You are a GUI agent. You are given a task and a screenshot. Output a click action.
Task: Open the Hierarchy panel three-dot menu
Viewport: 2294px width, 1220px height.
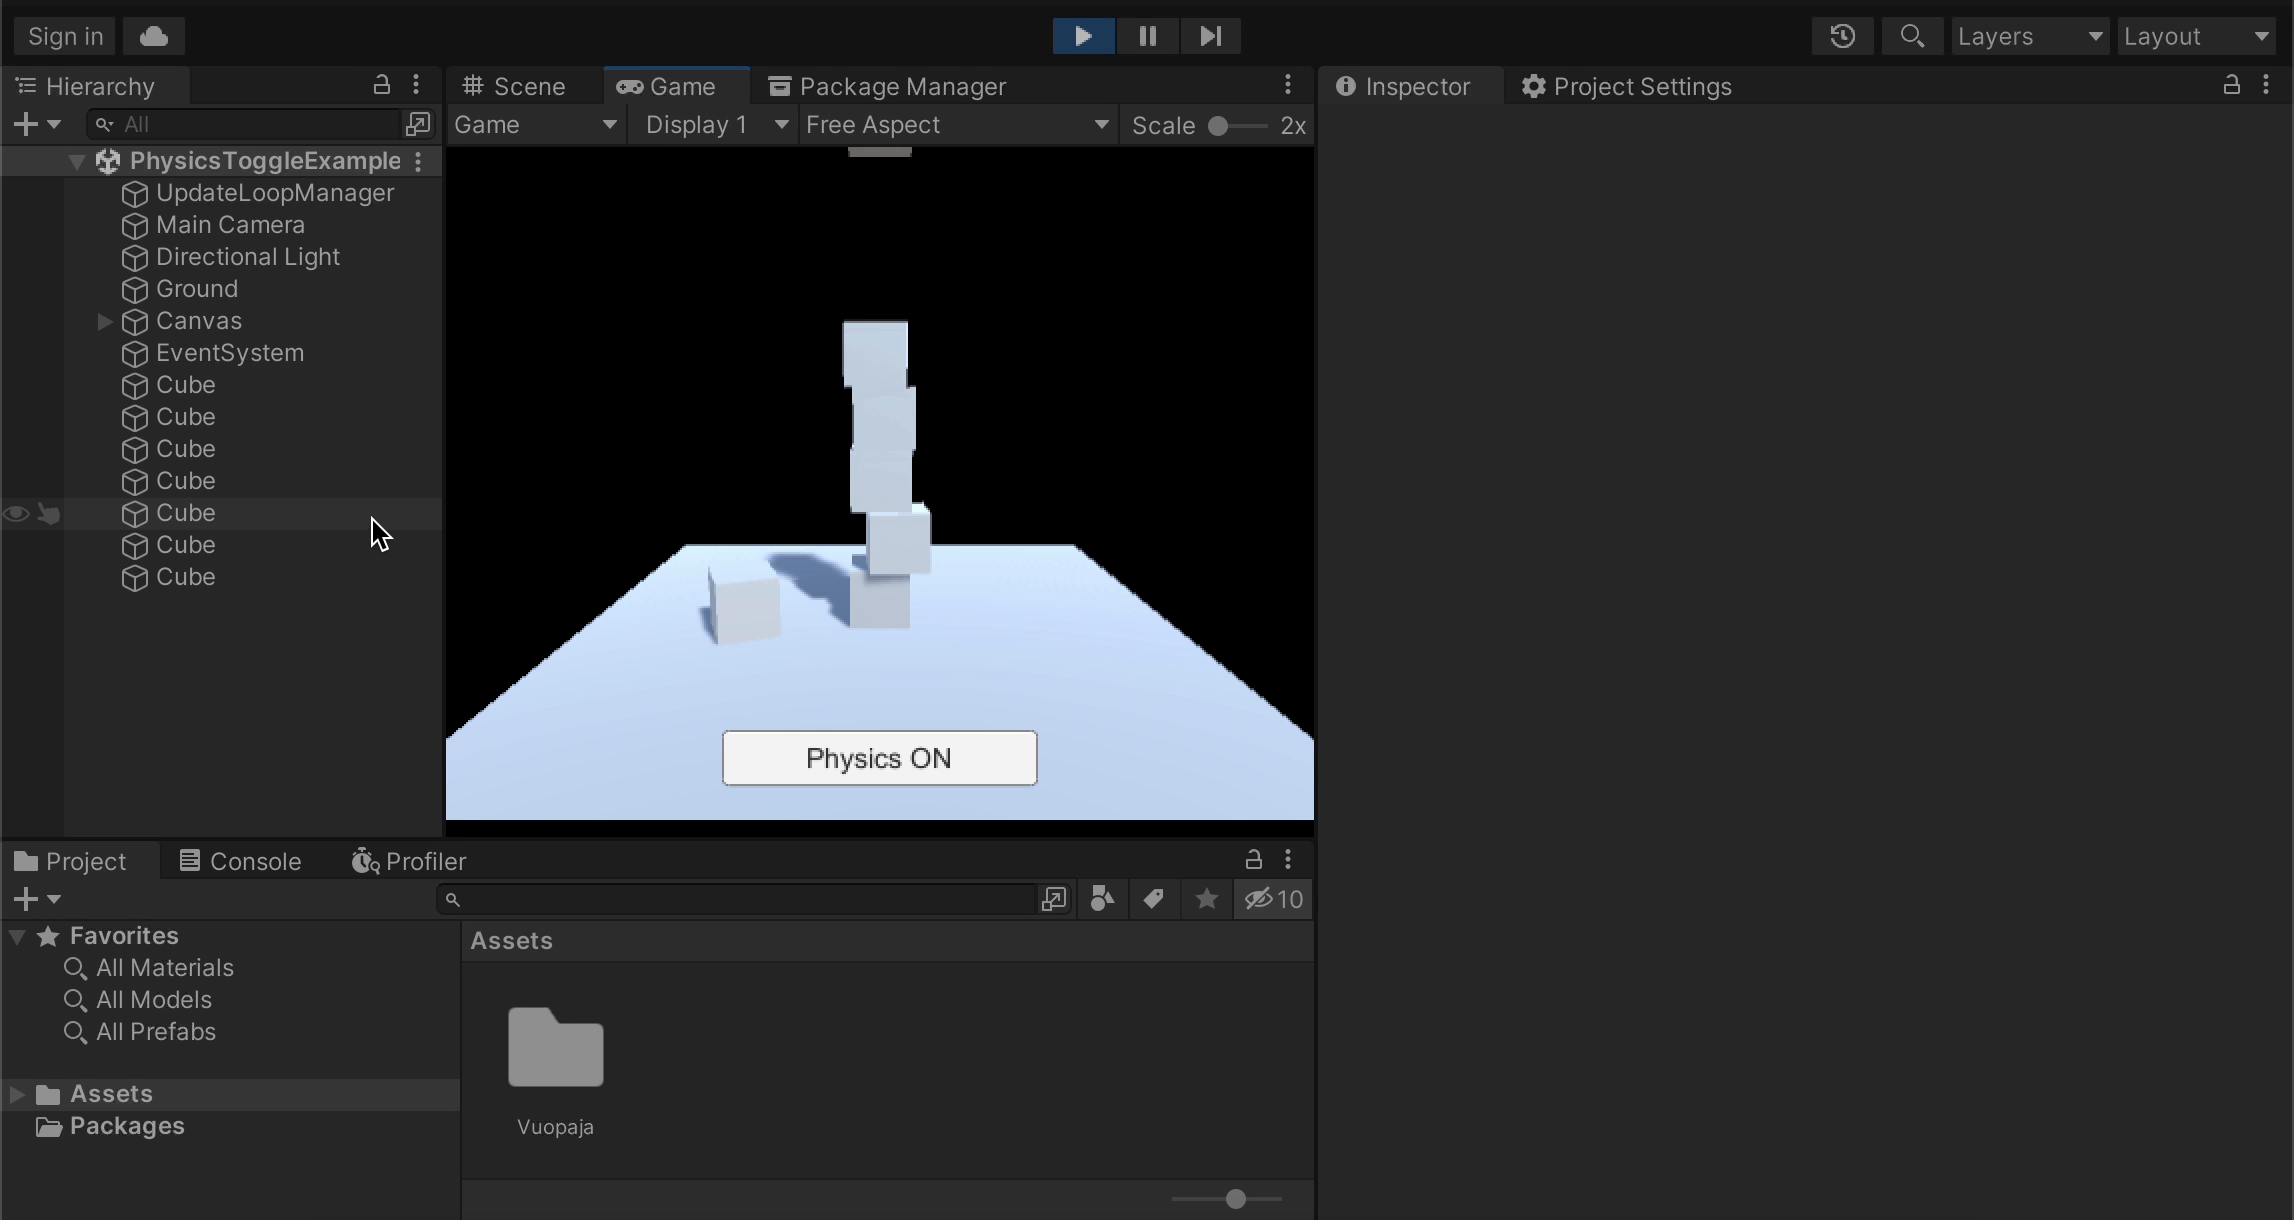click(416, 85)
